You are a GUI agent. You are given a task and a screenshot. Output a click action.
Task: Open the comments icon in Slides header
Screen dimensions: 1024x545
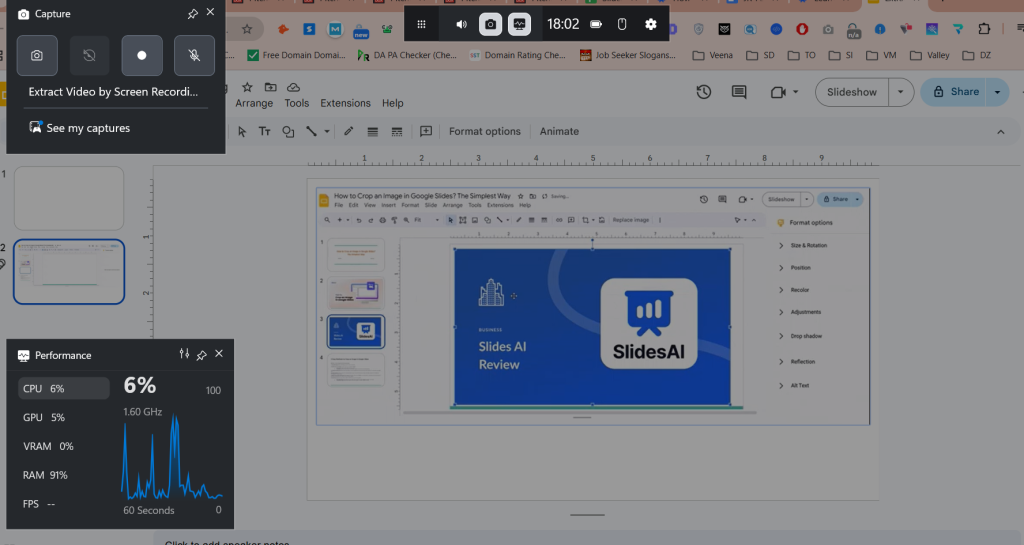pyautogui.click(x=739, y=92)
